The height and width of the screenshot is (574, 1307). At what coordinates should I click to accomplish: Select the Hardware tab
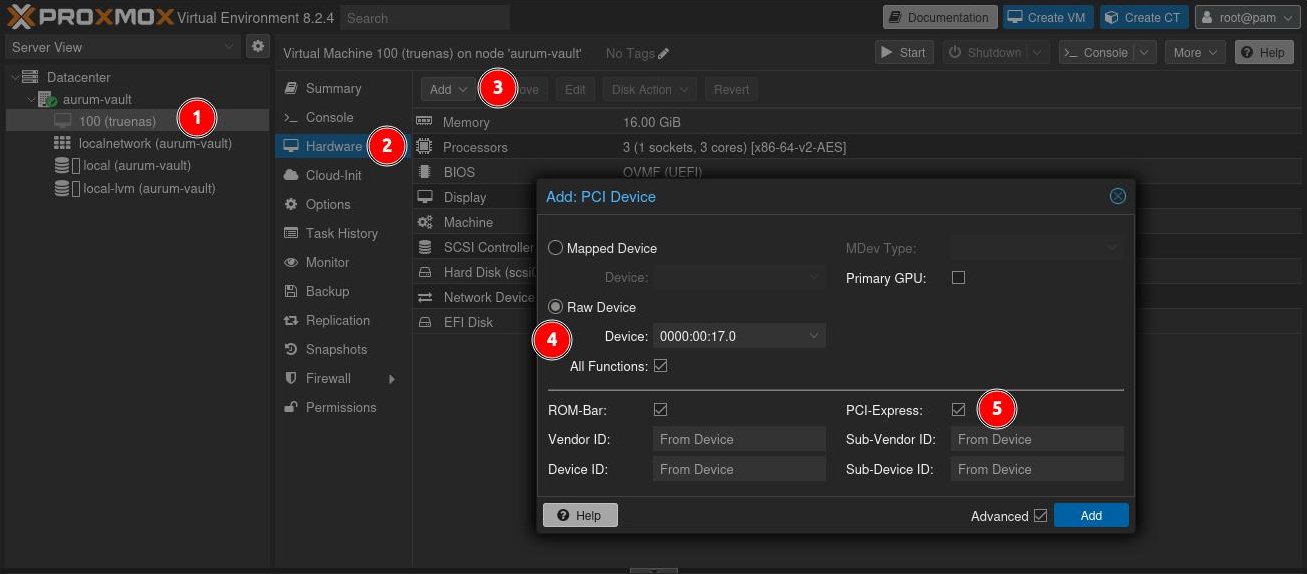(x=342, y=146)
